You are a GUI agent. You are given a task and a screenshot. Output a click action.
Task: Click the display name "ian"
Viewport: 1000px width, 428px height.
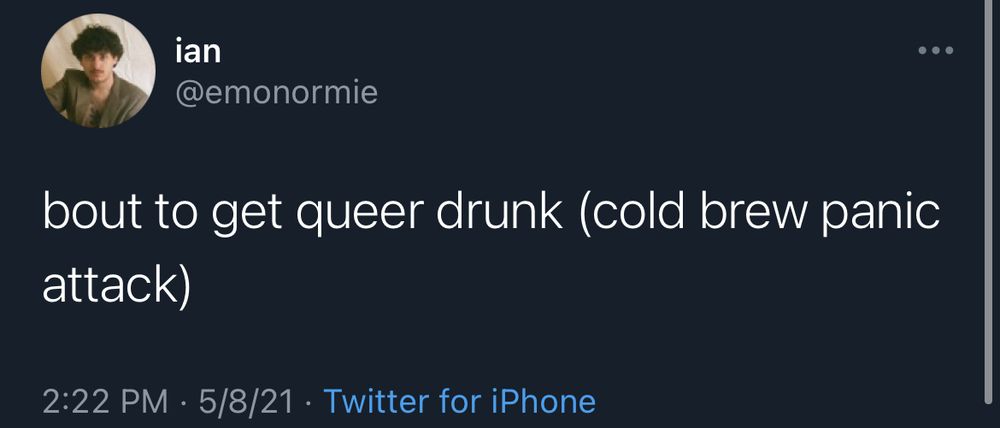[x=198, y=50]
